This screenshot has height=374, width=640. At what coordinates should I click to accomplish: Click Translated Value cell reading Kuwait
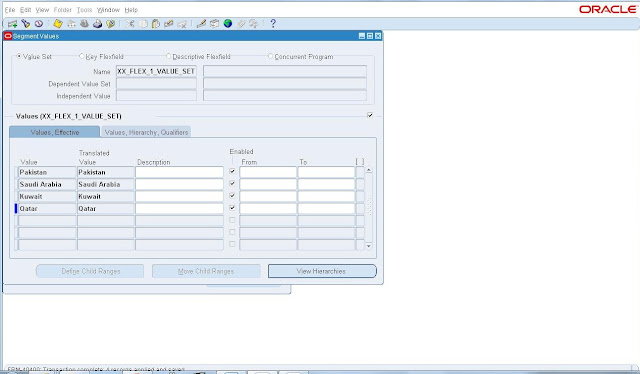(106, 196)
